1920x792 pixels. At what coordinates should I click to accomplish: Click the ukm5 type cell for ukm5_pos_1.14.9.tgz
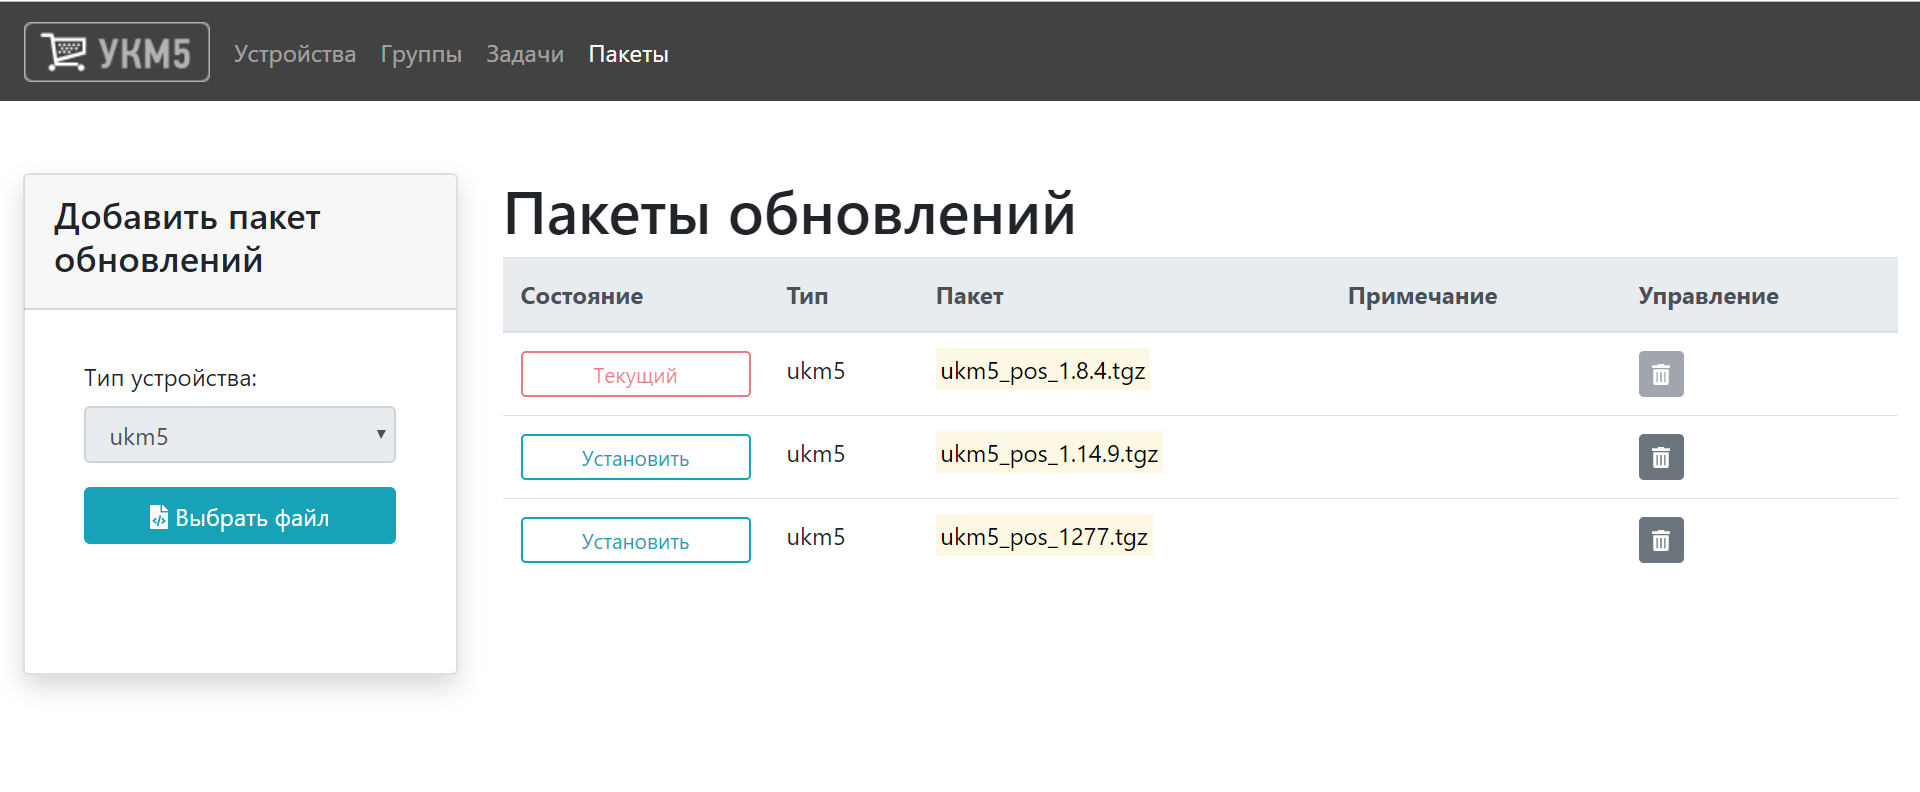point(816,454)
